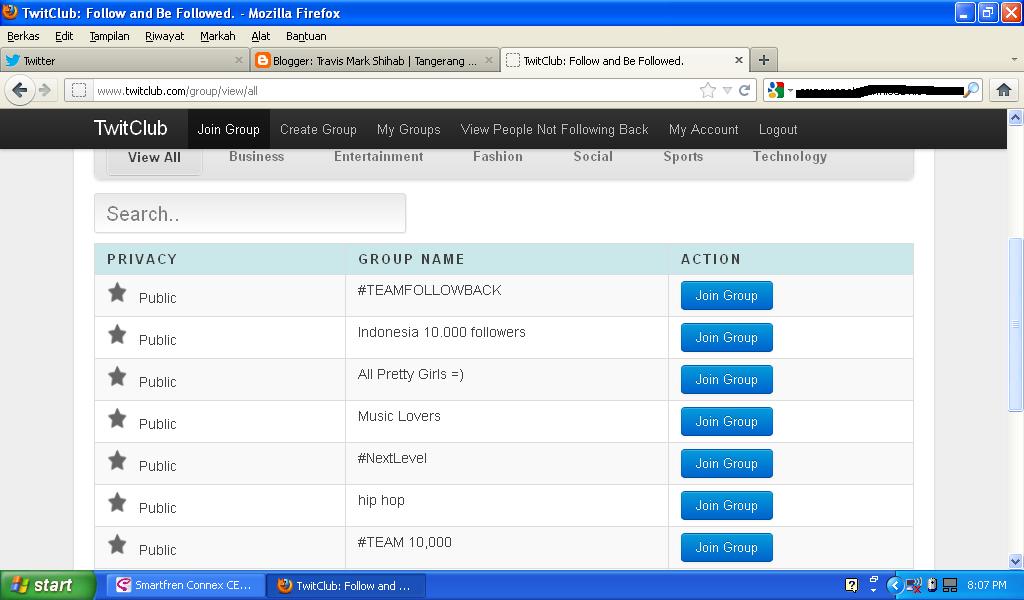Click the star icon in Music Lovers row

[118, 418]
